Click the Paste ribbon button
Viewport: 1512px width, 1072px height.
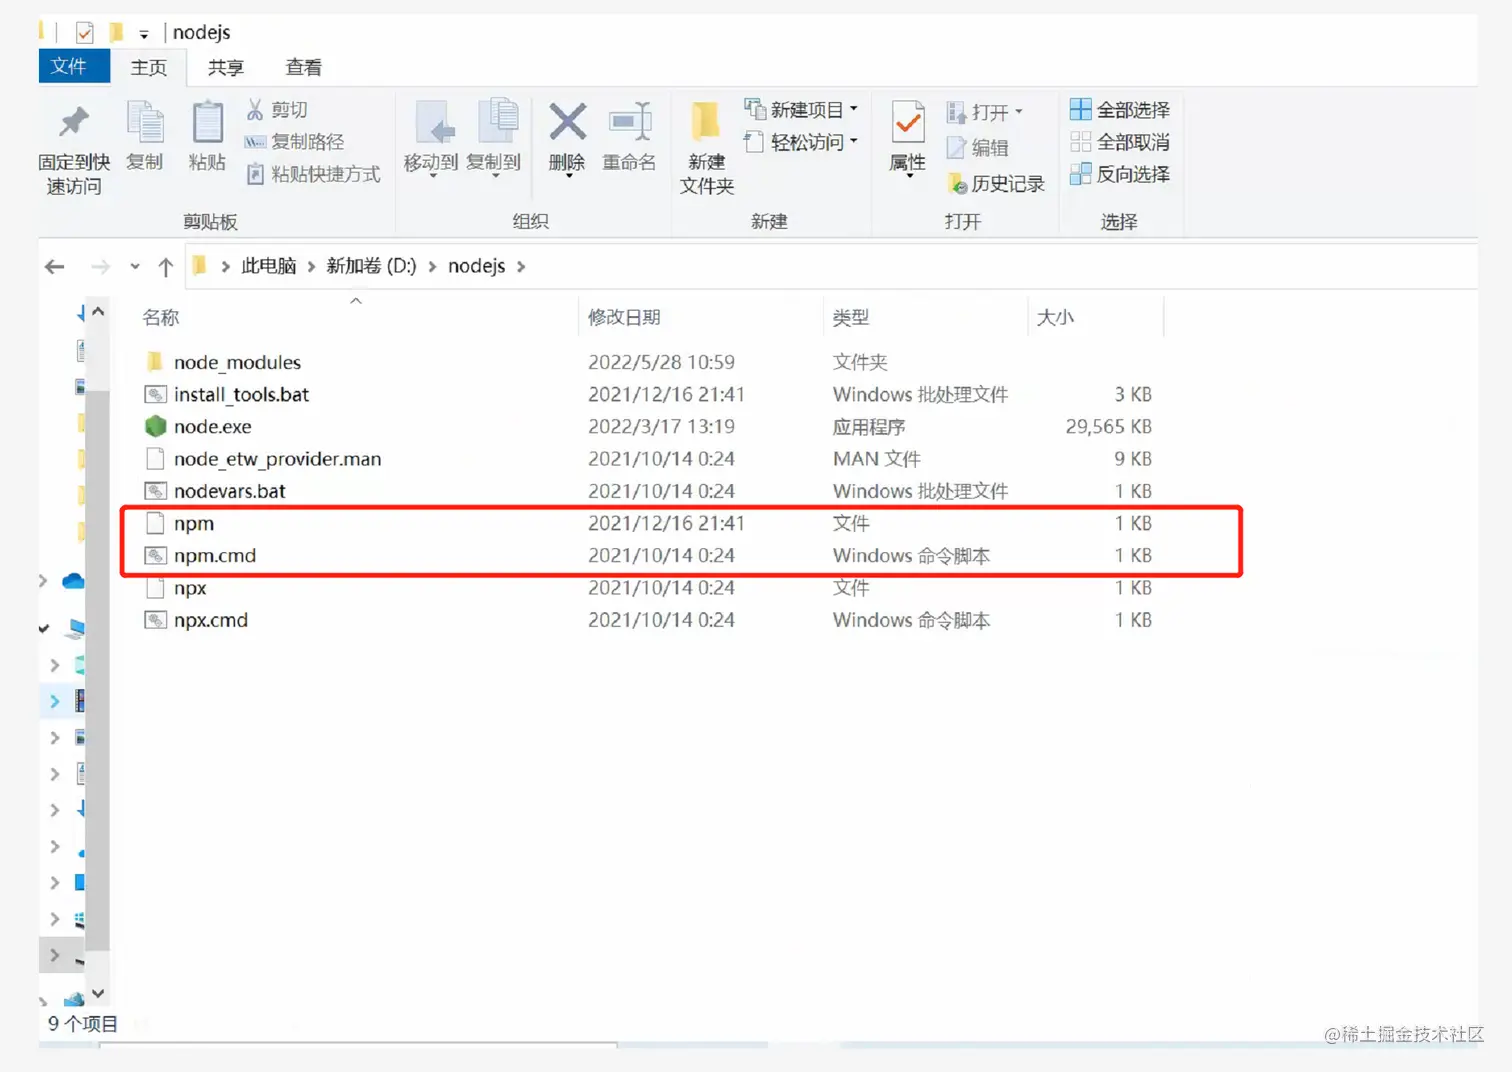coord(207,136)
